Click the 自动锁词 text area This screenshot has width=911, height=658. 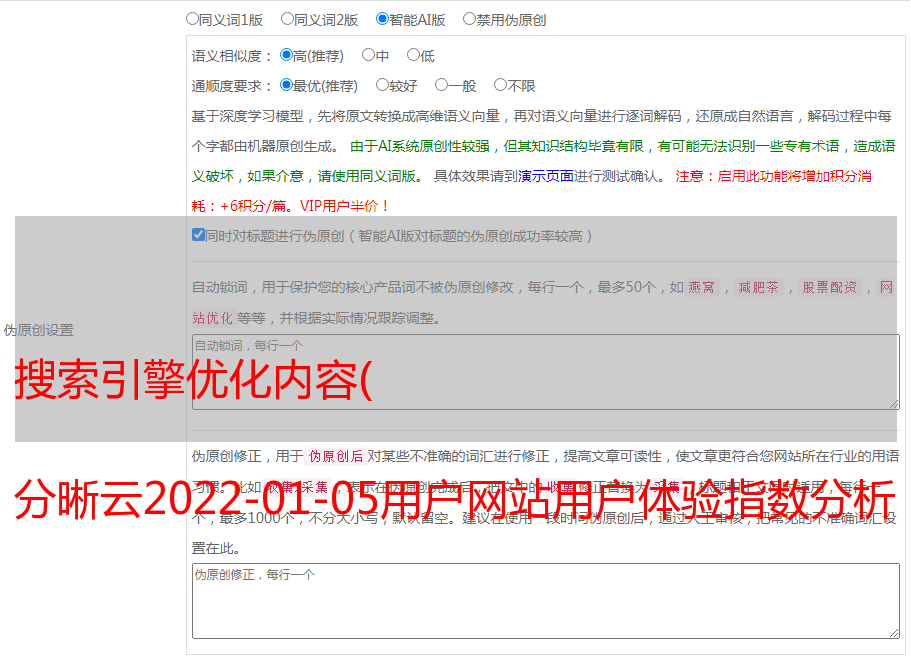pos(546,372)
